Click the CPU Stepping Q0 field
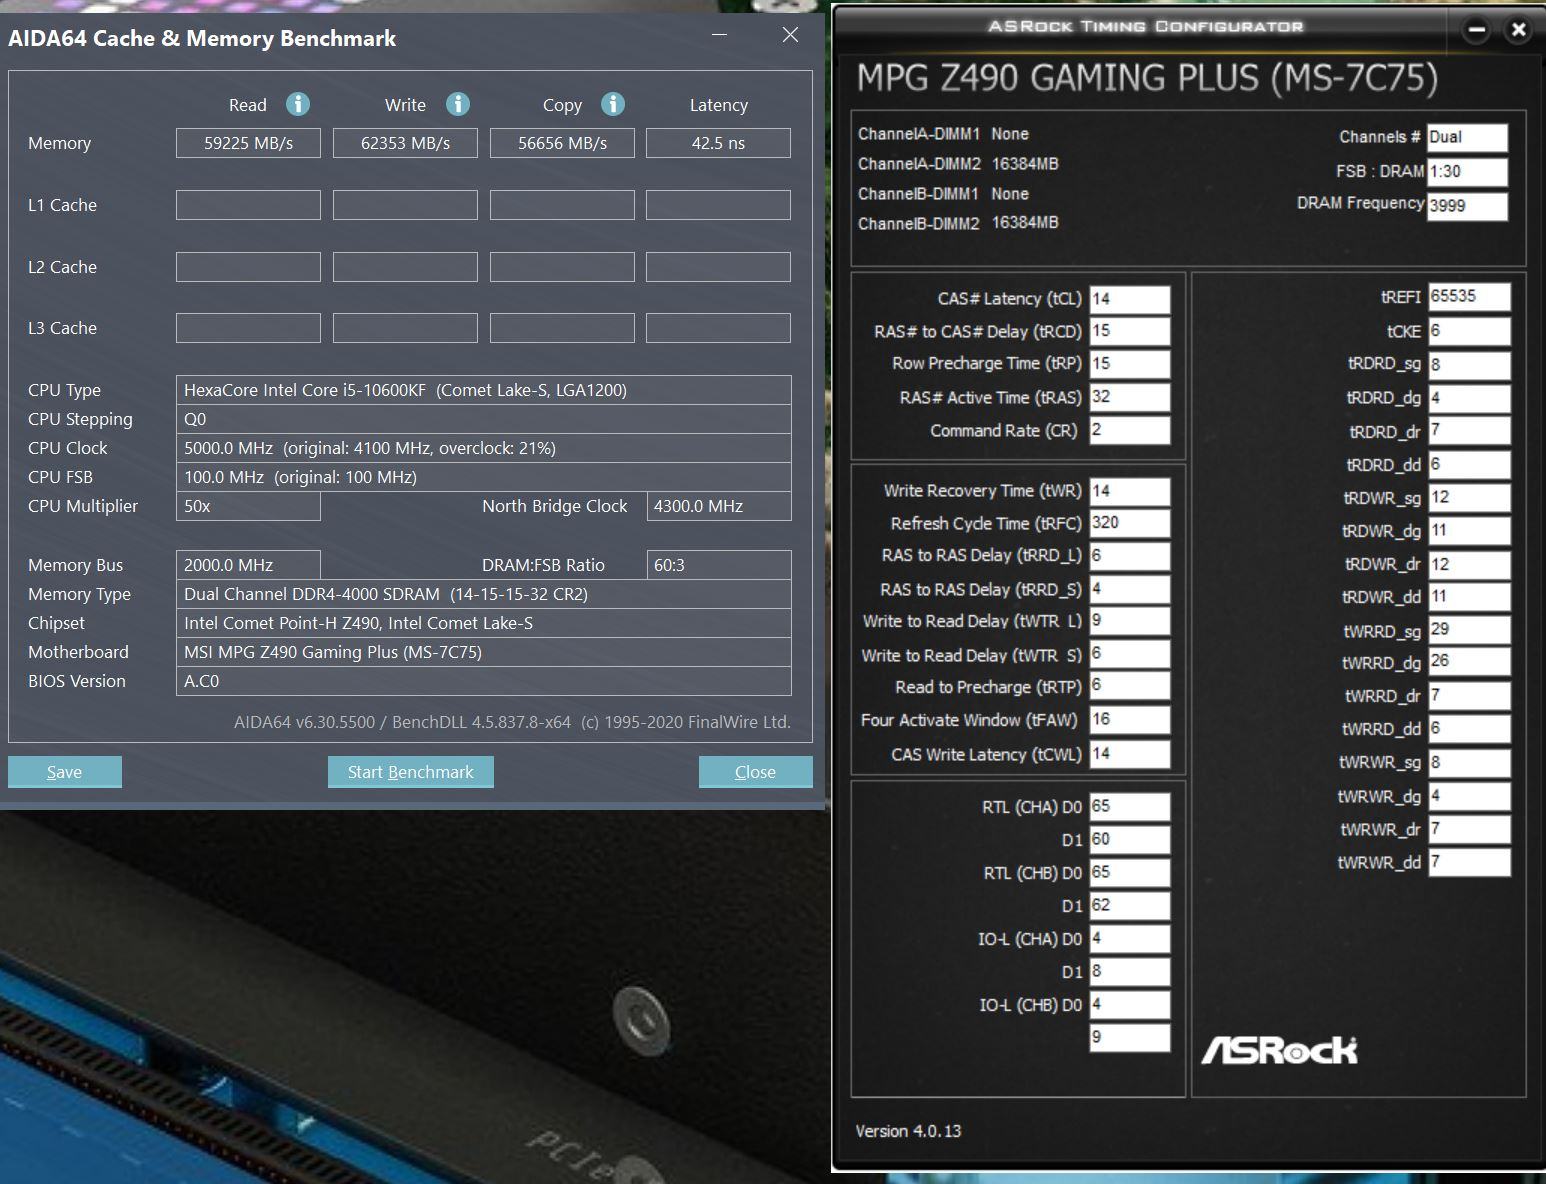Viewport: 1546px width, 1184px height. 484,419
